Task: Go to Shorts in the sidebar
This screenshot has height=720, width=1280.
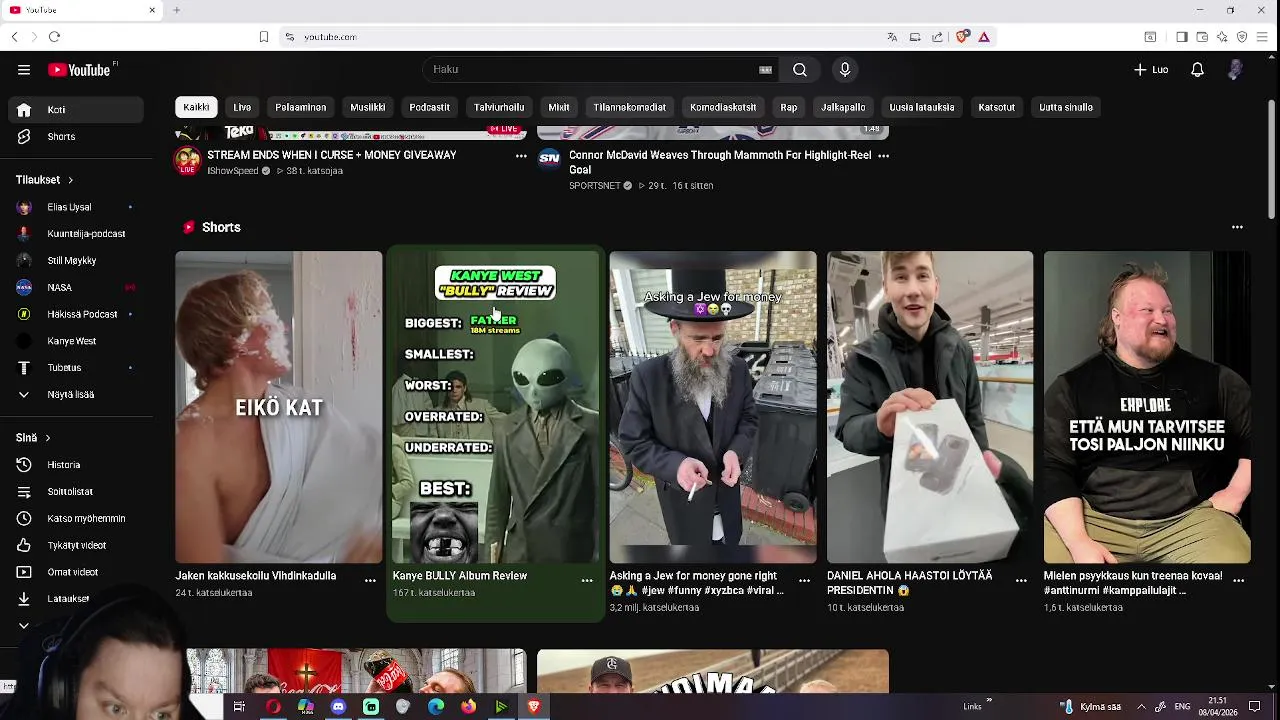Action: point(76,137)
